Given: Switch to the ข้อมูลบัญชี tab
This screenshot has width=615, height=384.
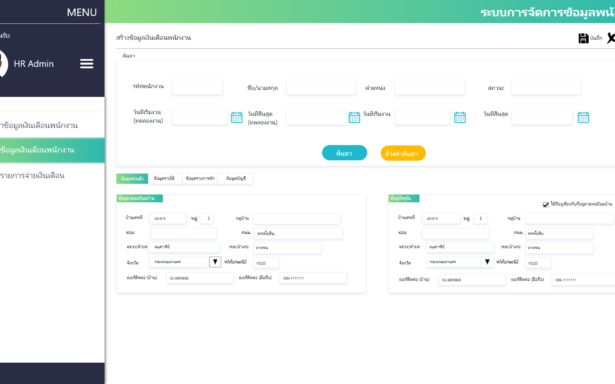Looking at the screenshot, I should point(236,178).
